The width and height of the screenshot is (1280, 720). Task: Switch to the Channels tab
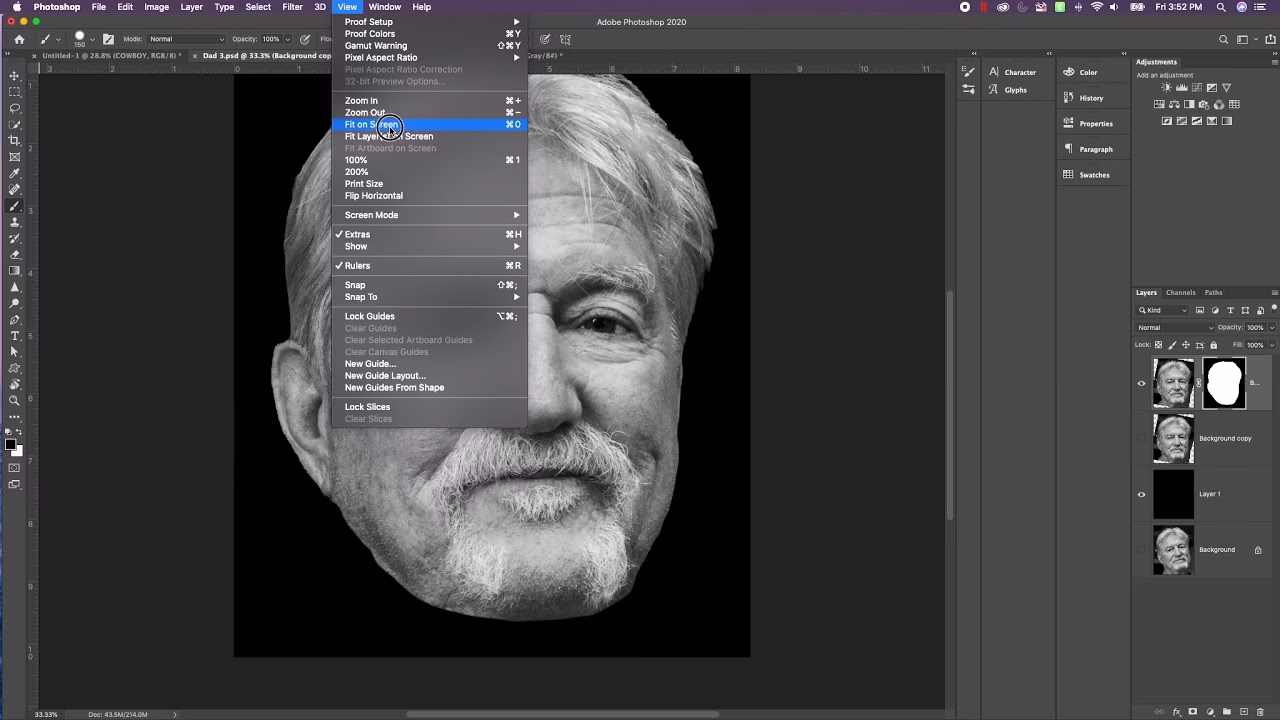[x=1180, y=293]
